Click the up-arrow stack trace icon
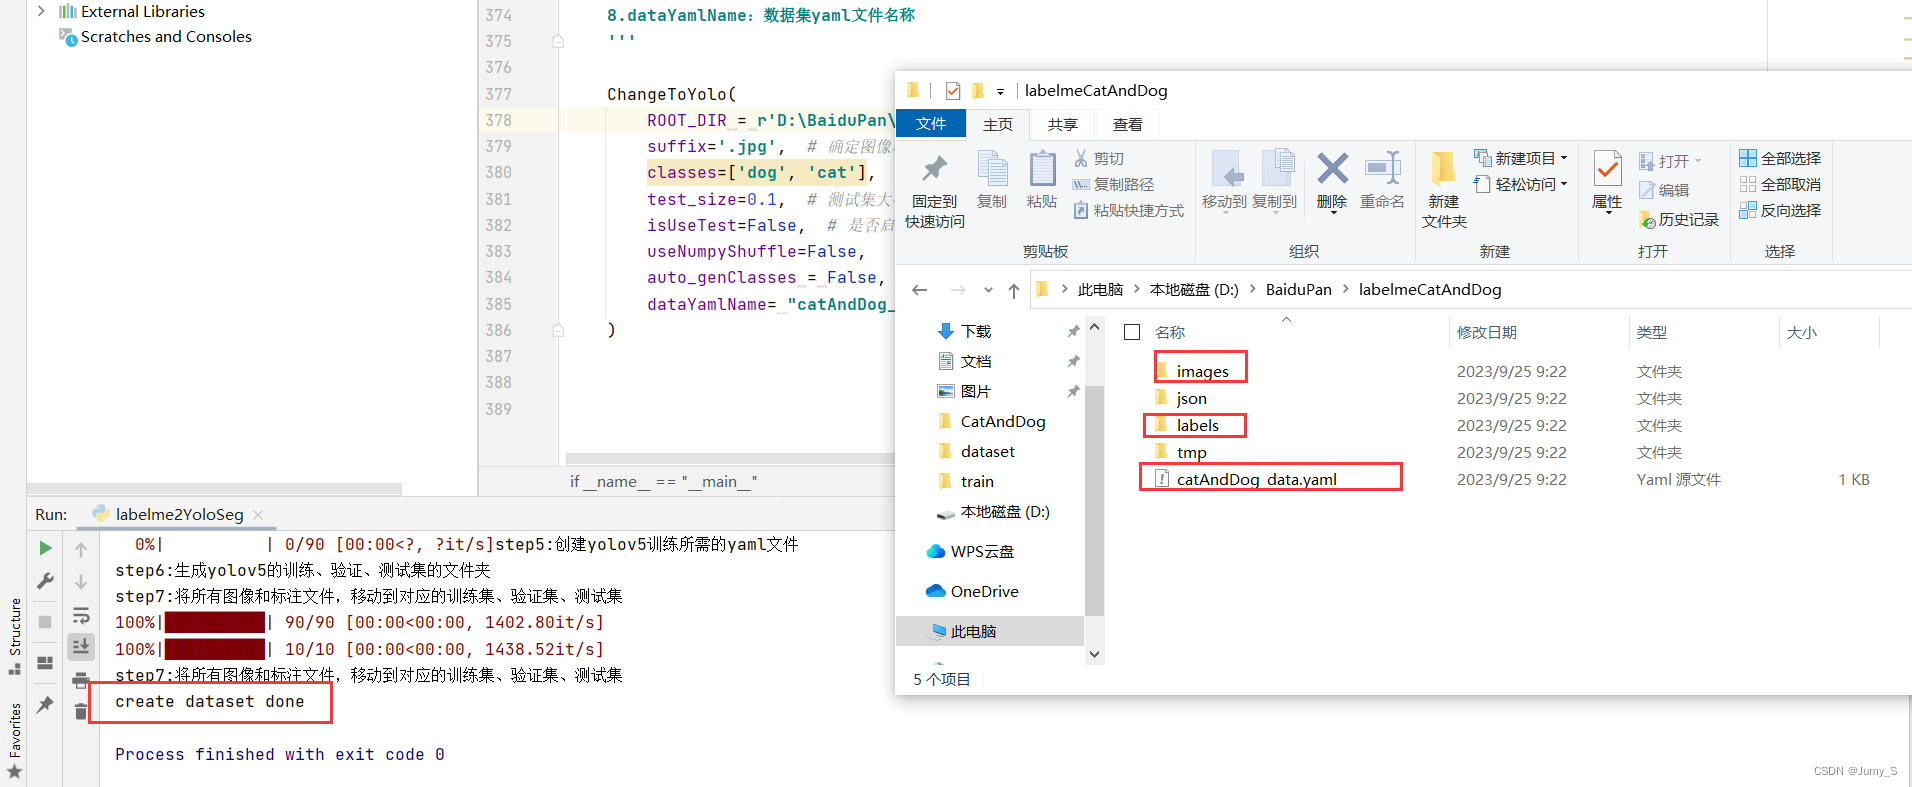Image resolution: width=1912 pixels, height=787 pixels. 81,549
